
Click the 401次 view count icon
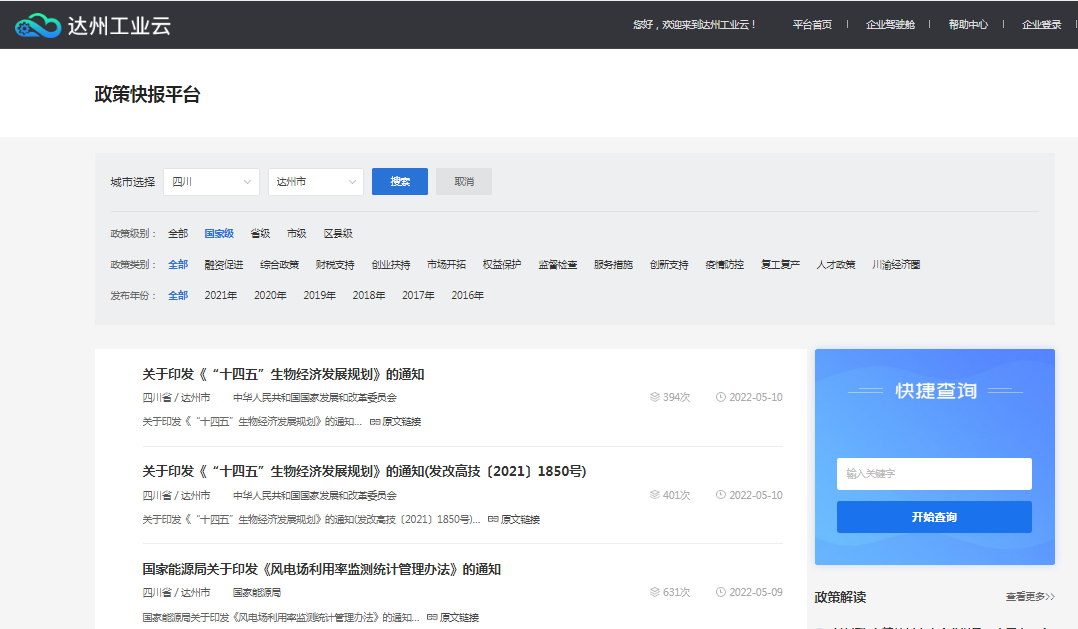tap(655, 495)
